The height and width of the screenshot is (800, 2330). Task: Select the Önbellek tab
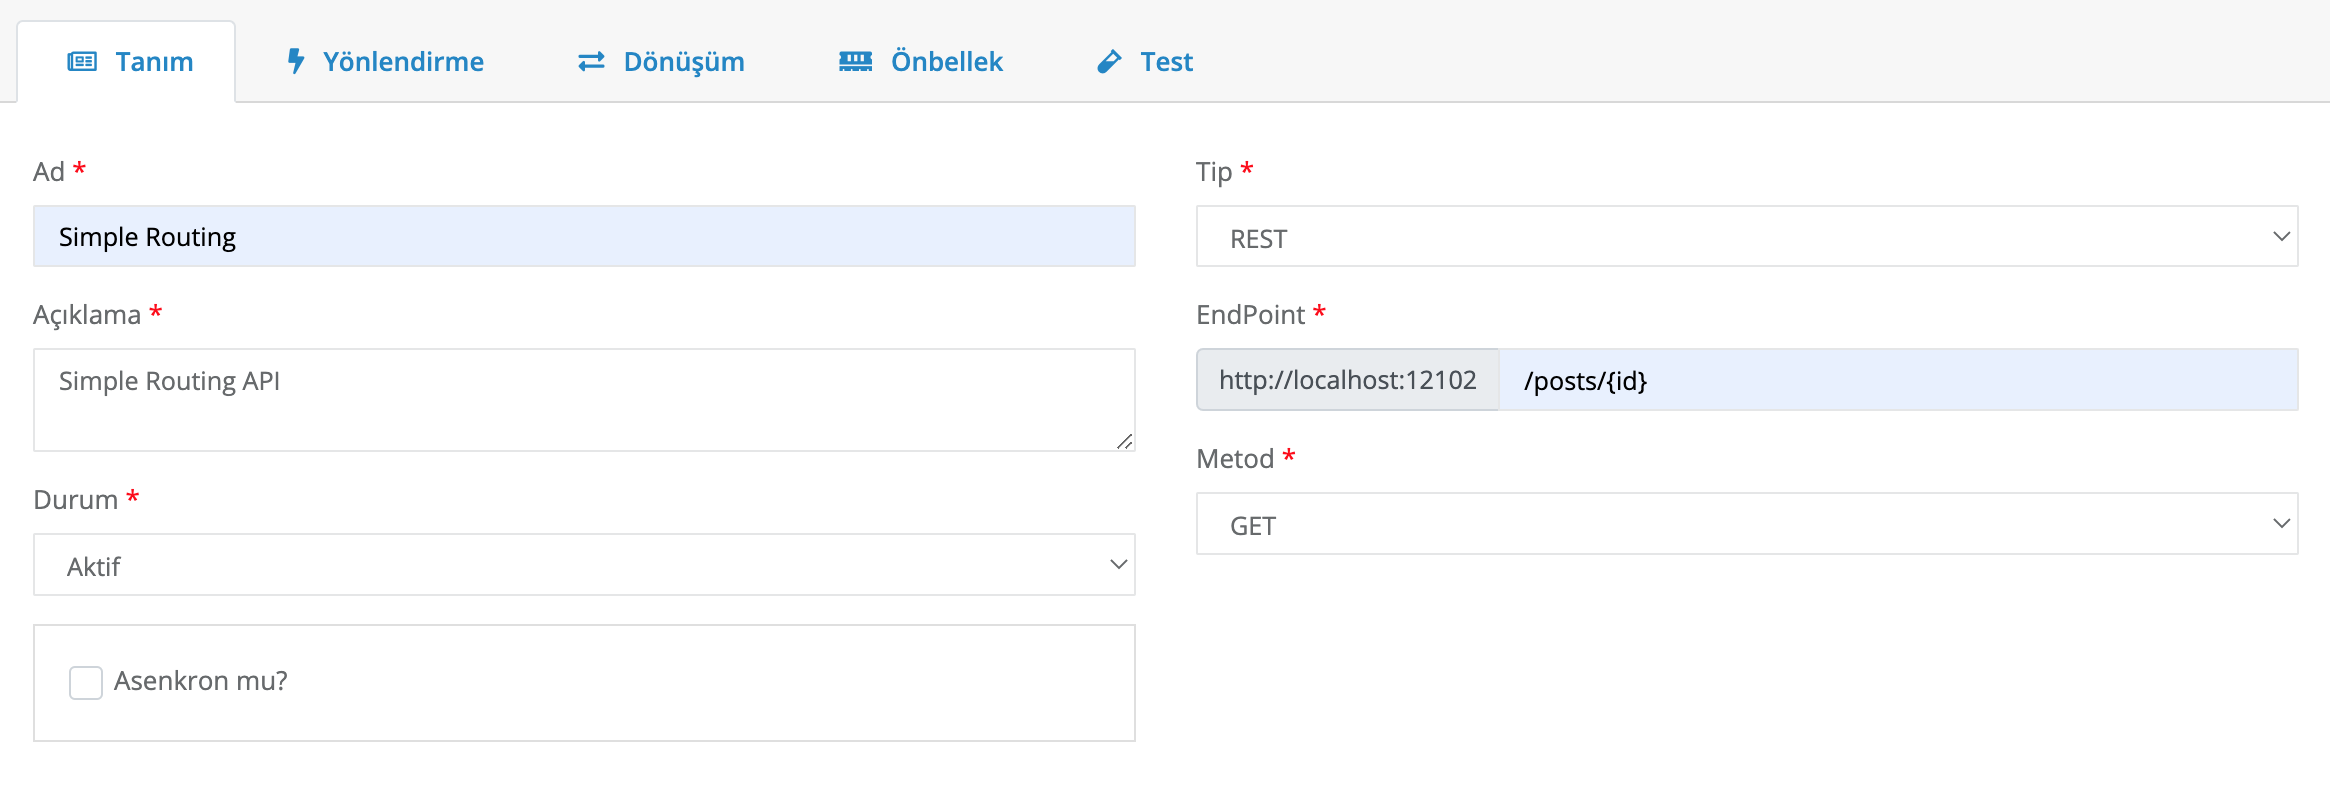coord(920,62)
